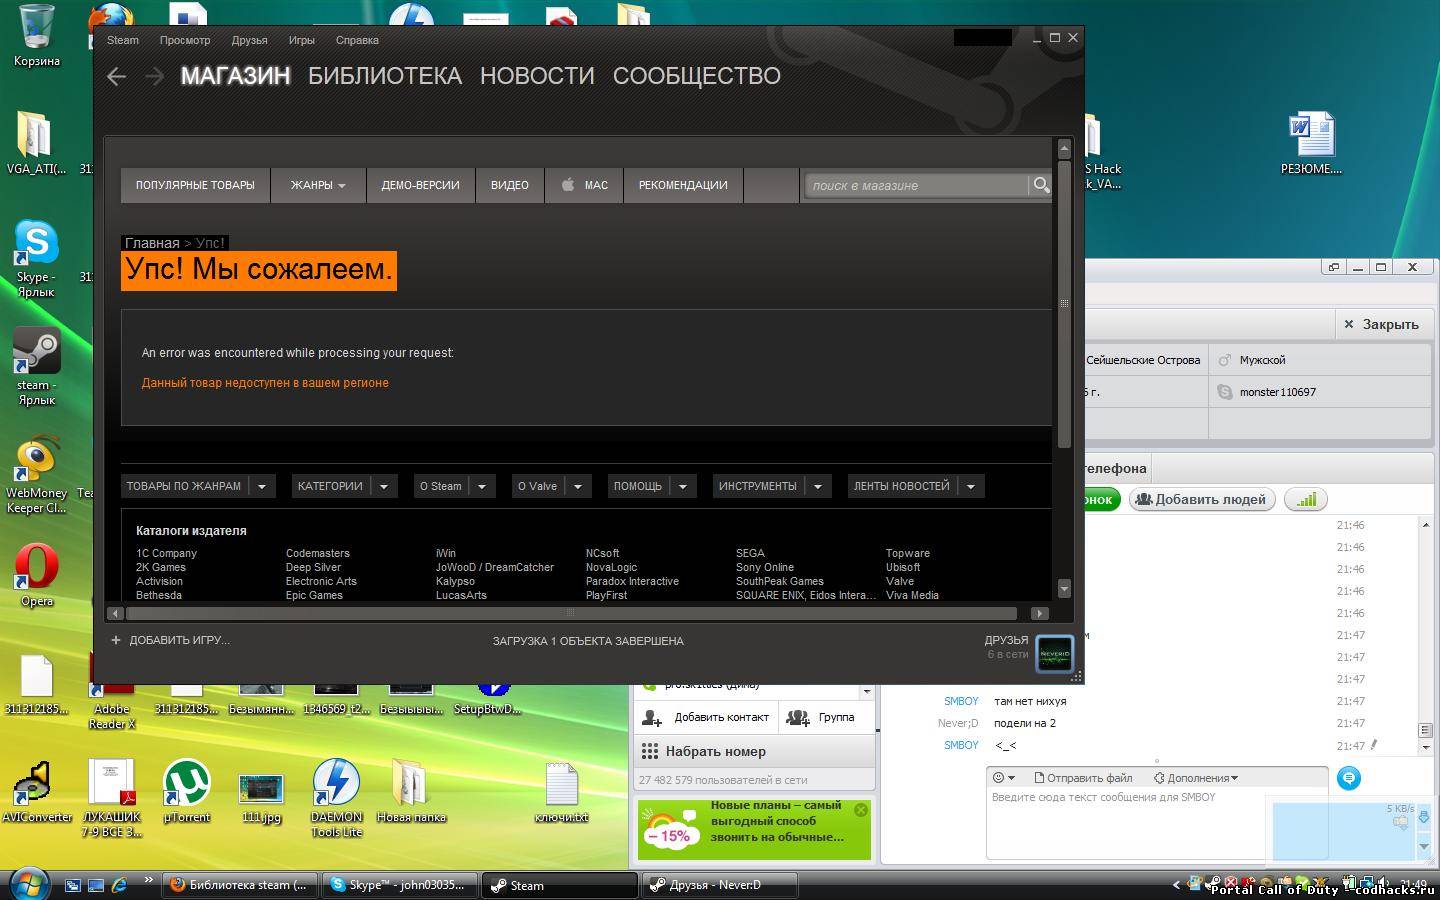Open the AVIConverter desktop icon
Image resolution: width=1440 pixels, height=900 pixels.
coord(37,791)
